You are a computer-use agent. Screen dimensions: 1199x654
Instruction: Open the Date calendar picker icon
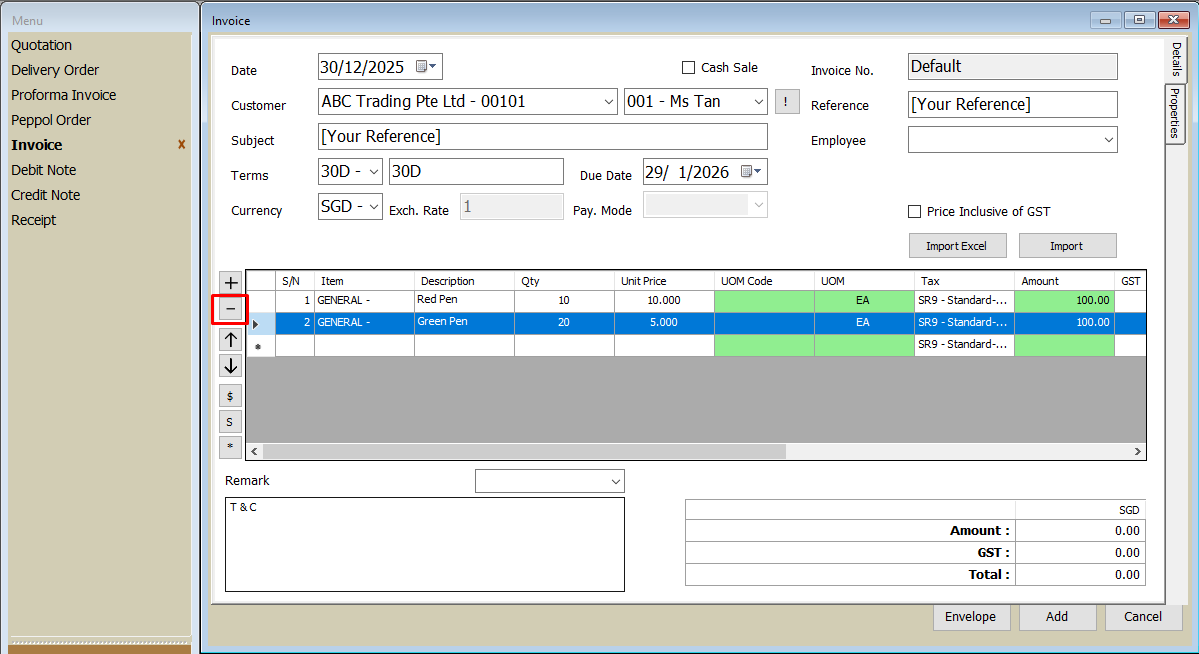[x=426, y=67]
